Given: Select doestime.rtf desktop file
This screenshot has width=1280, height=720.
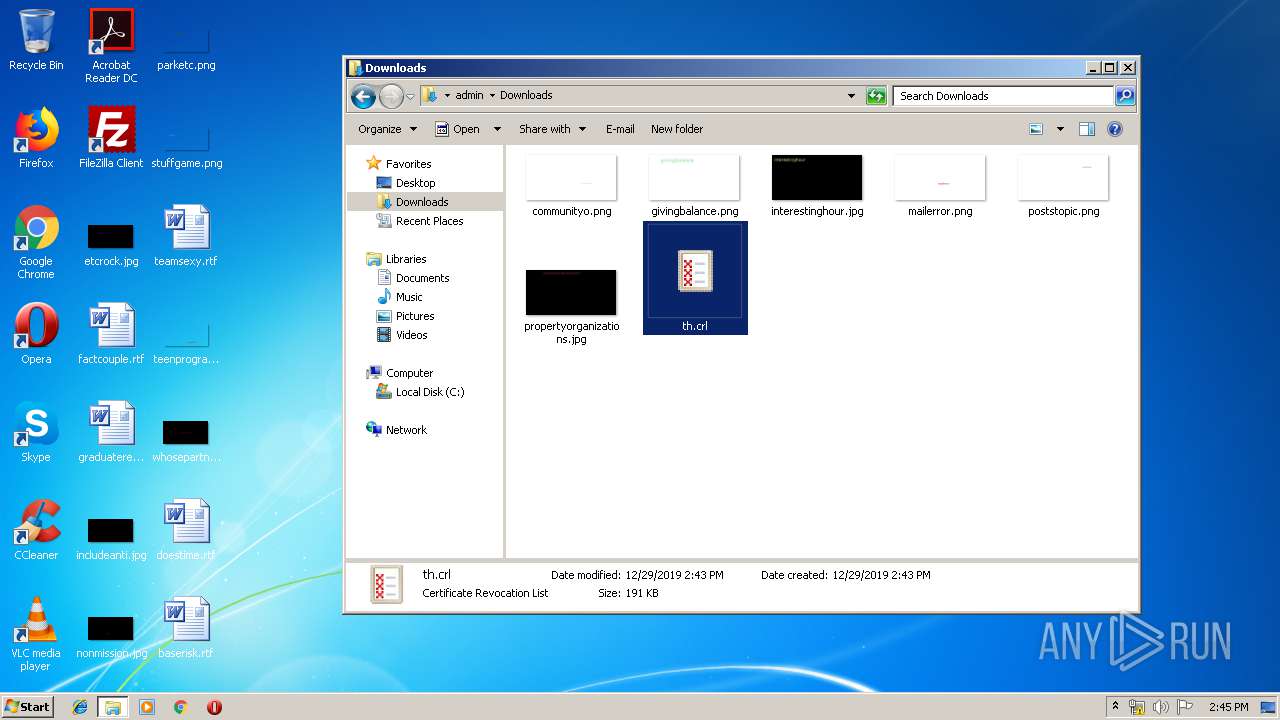Looking at the screenshot, I should pyautogui.click(x=186, y=530).
